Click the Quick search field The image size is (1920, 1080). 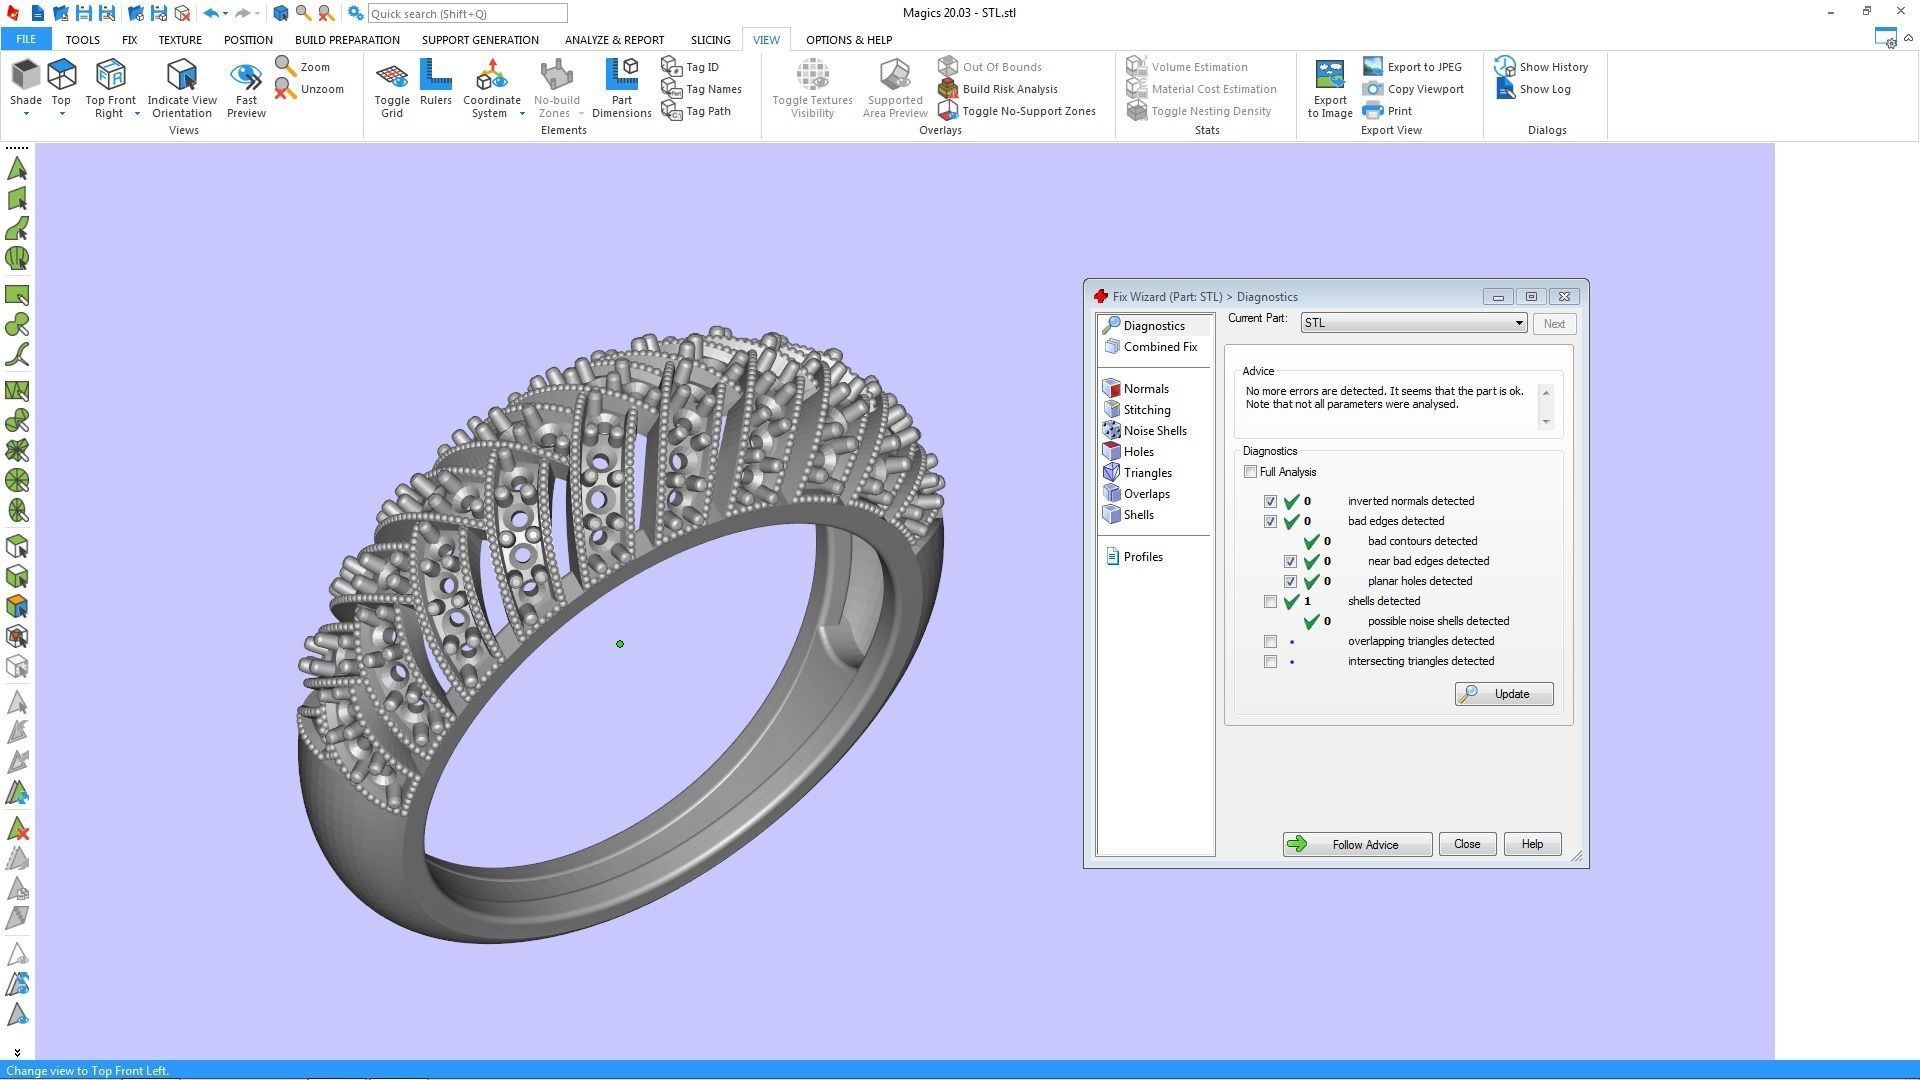(467, 14)
